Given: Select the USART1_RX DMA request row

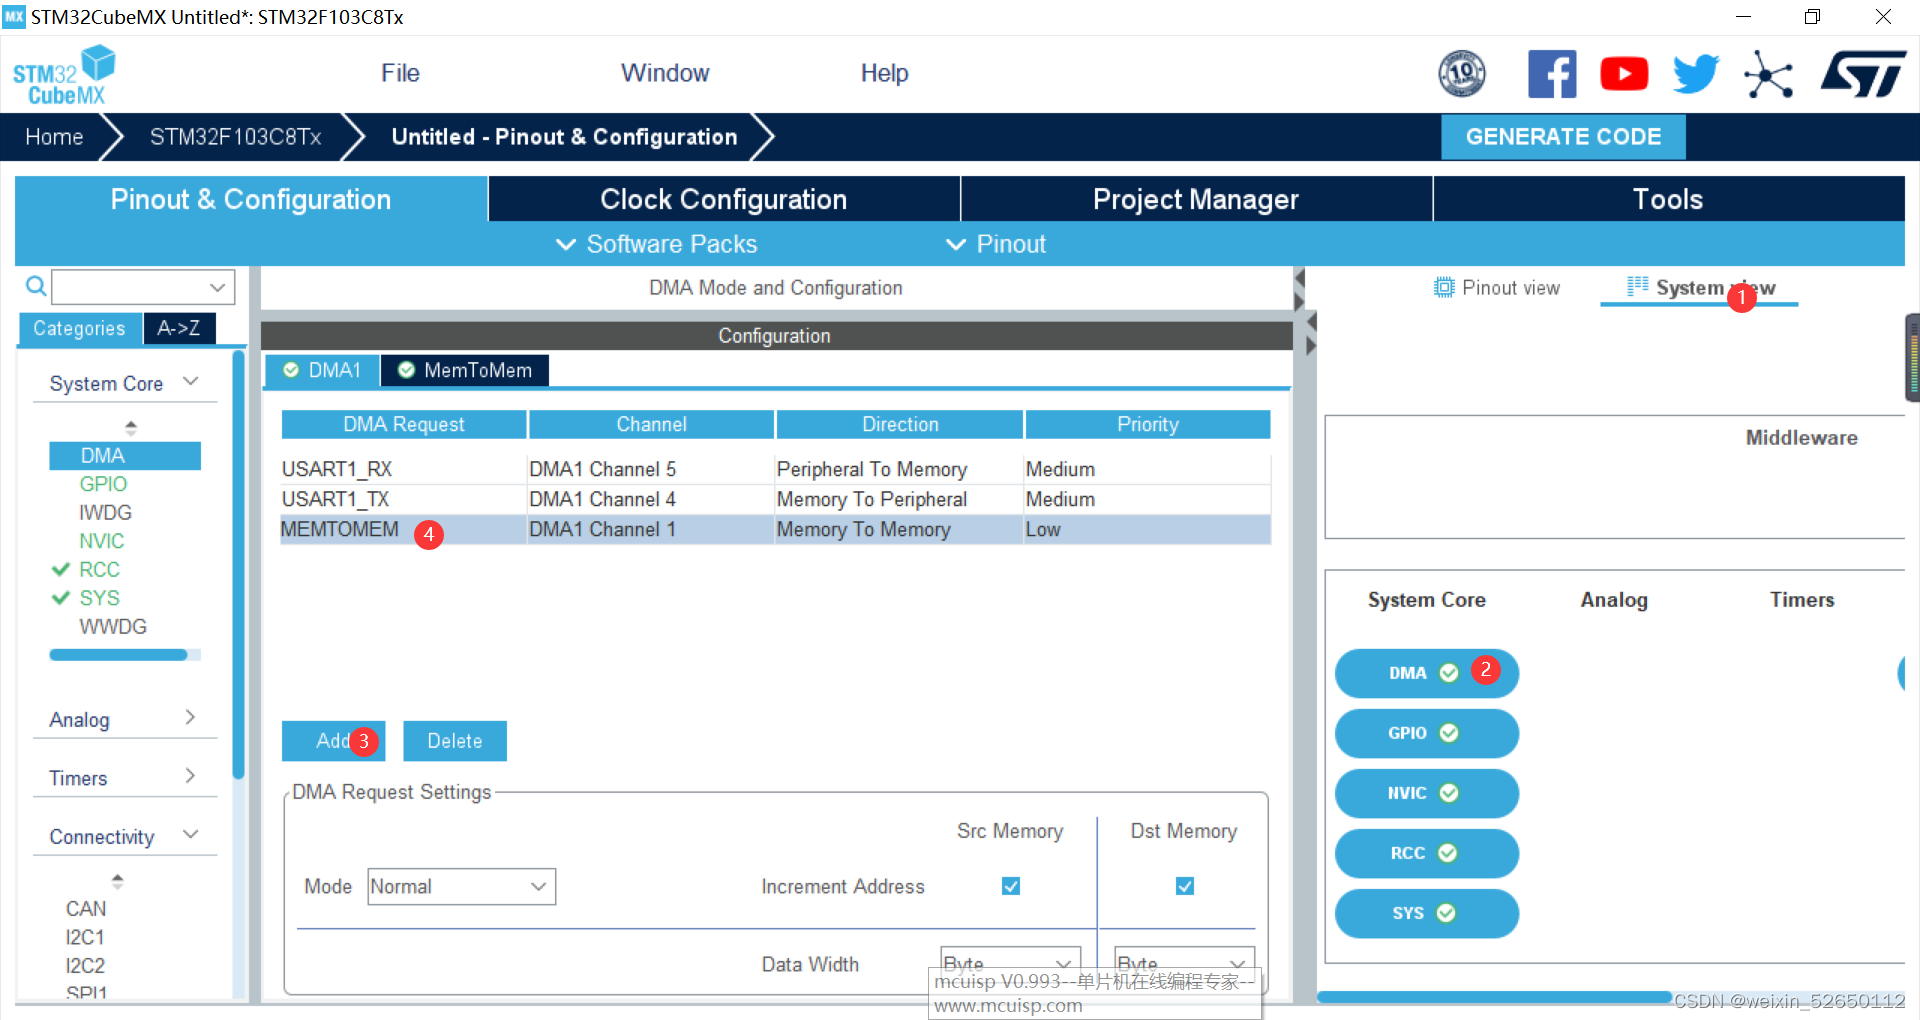Looking at the screenshot, I should [x=775, y=469].
